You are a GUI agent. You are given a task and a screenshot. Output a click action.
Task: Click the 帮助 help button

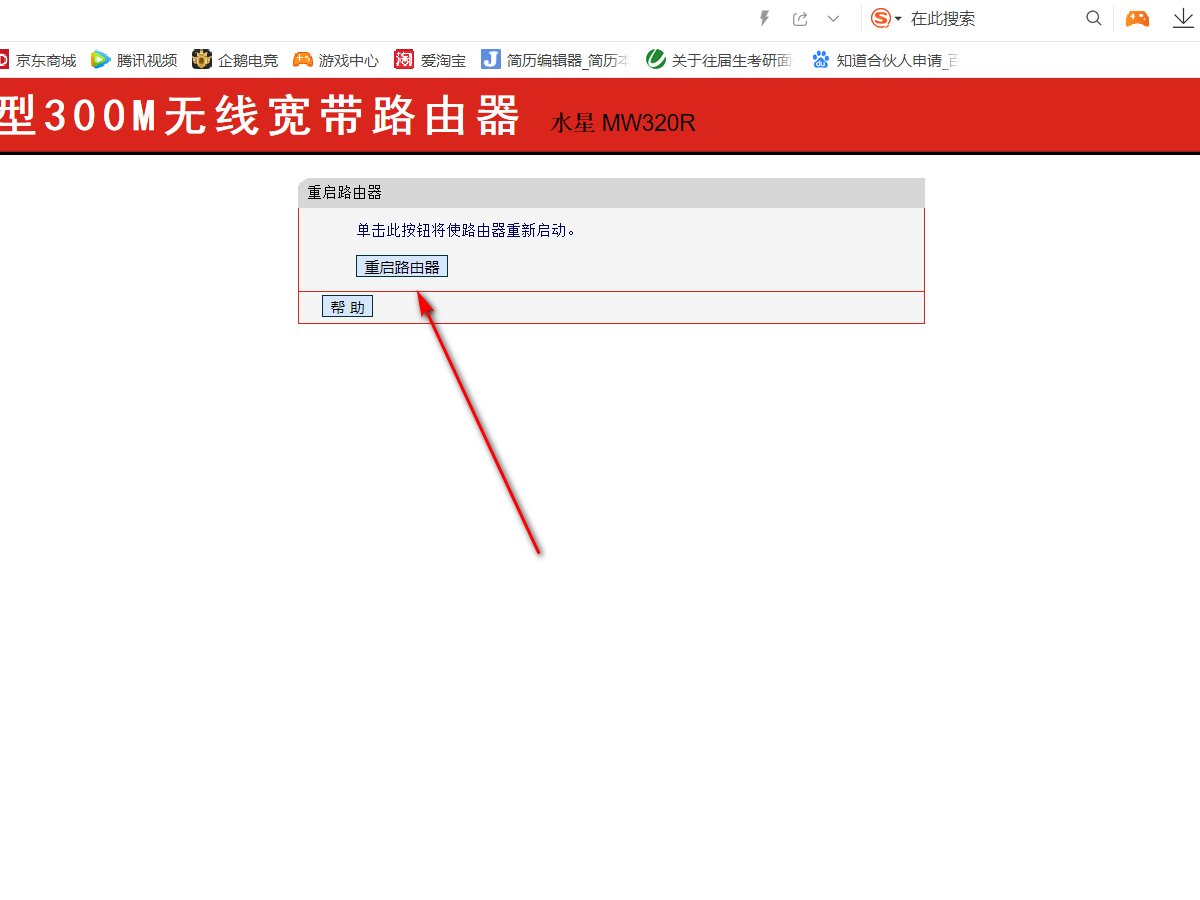click(x=347, y=306)
